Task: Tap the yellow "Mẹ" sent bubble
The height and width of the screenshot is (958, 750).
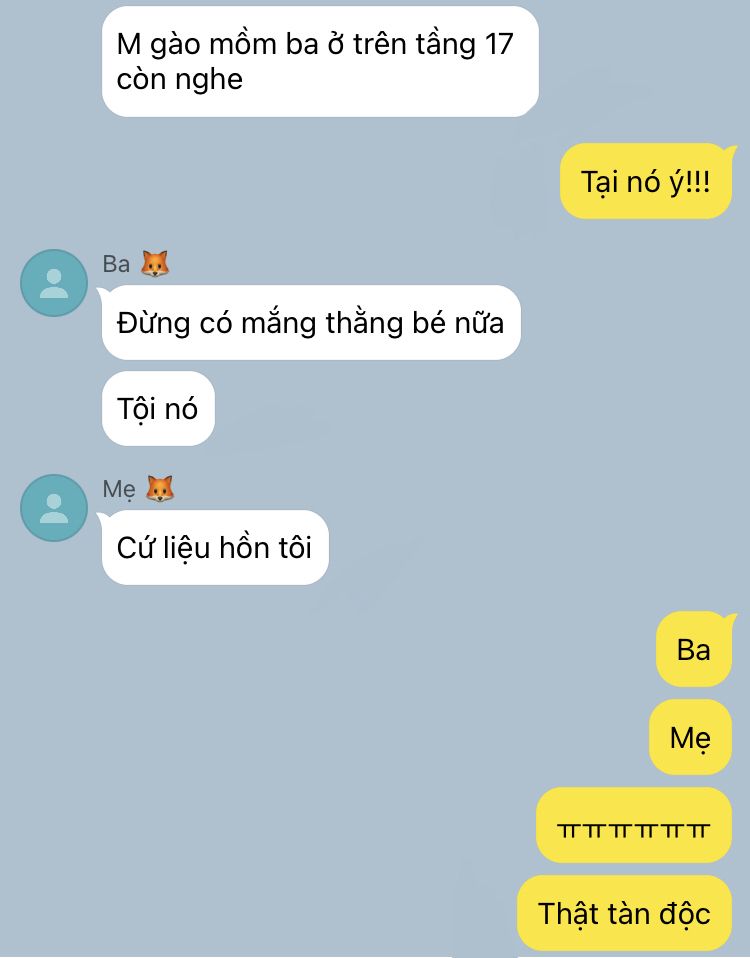Action: point(690,737)
